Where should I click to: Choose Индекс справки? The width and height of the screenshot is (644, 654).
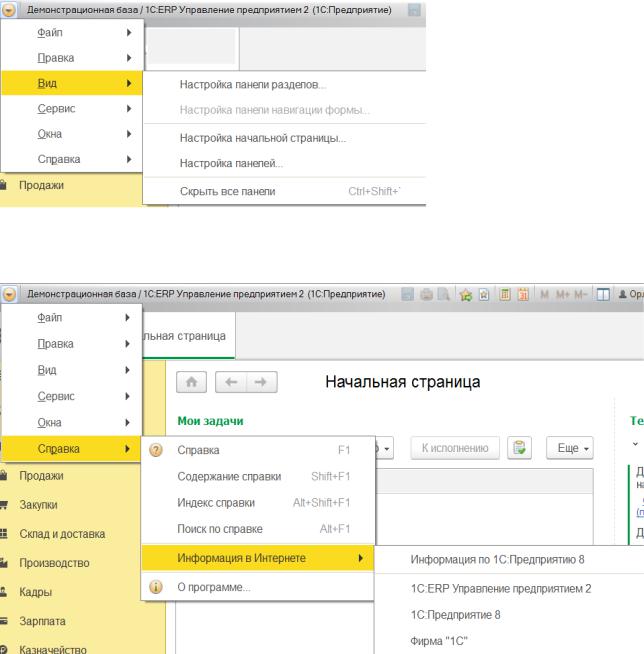(257, 503)
